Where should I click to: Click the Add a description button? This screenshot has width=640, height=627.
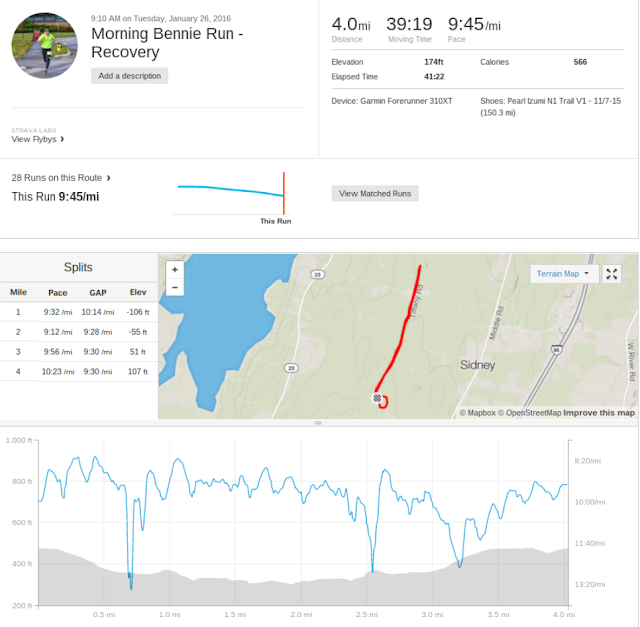tap(130, 76)
